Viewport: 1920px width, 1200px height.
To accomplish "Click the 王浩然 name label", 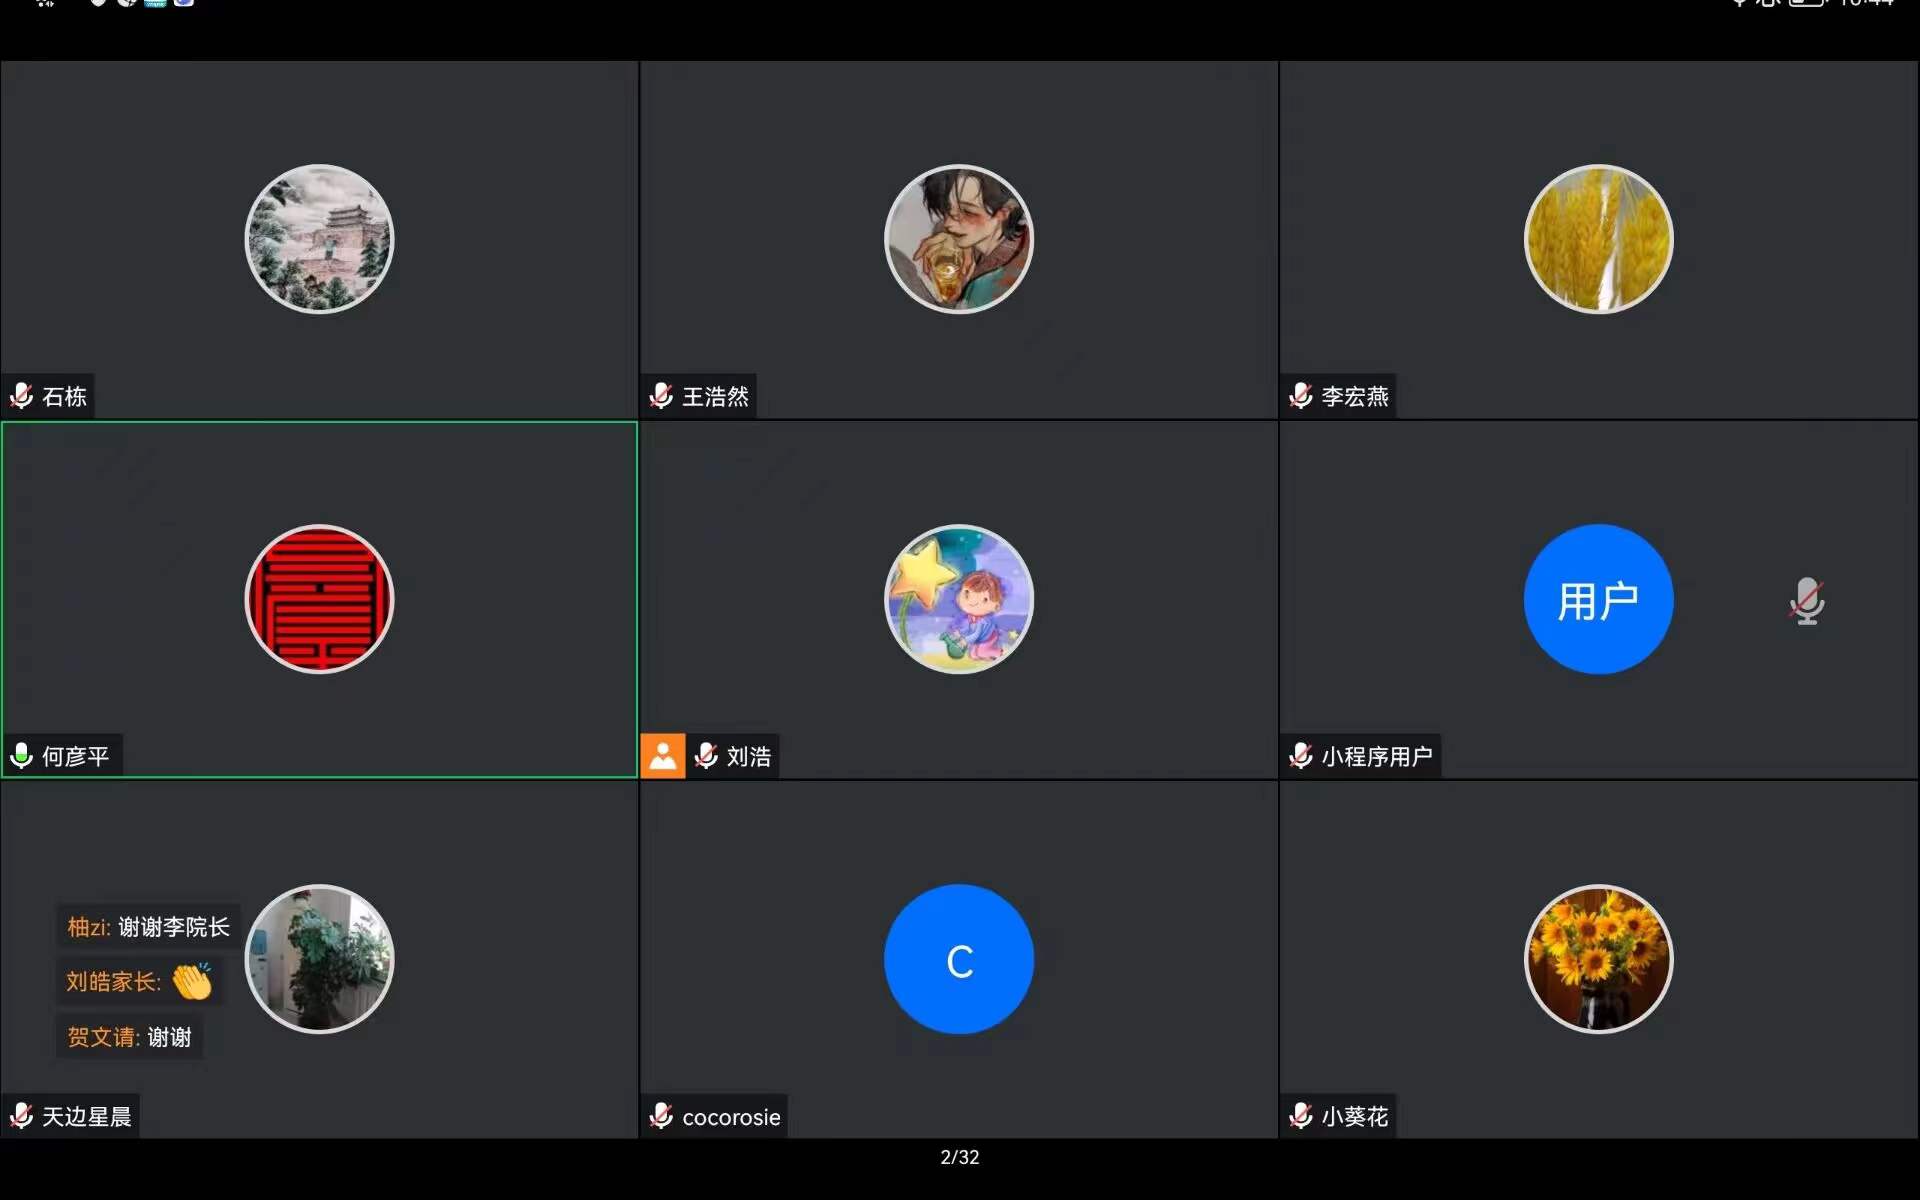I will [x=715, y=397].
